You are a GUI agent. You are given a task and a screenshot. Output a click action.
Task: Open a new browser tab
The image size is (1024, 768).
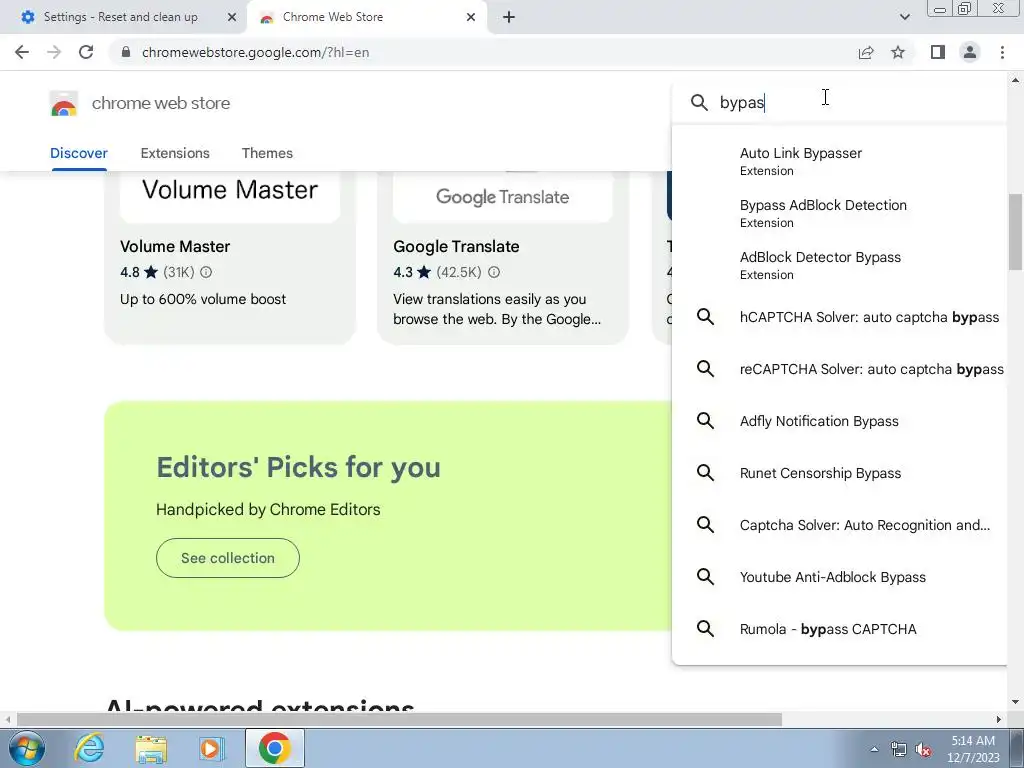pyautogui.click(x=509, y=17)
